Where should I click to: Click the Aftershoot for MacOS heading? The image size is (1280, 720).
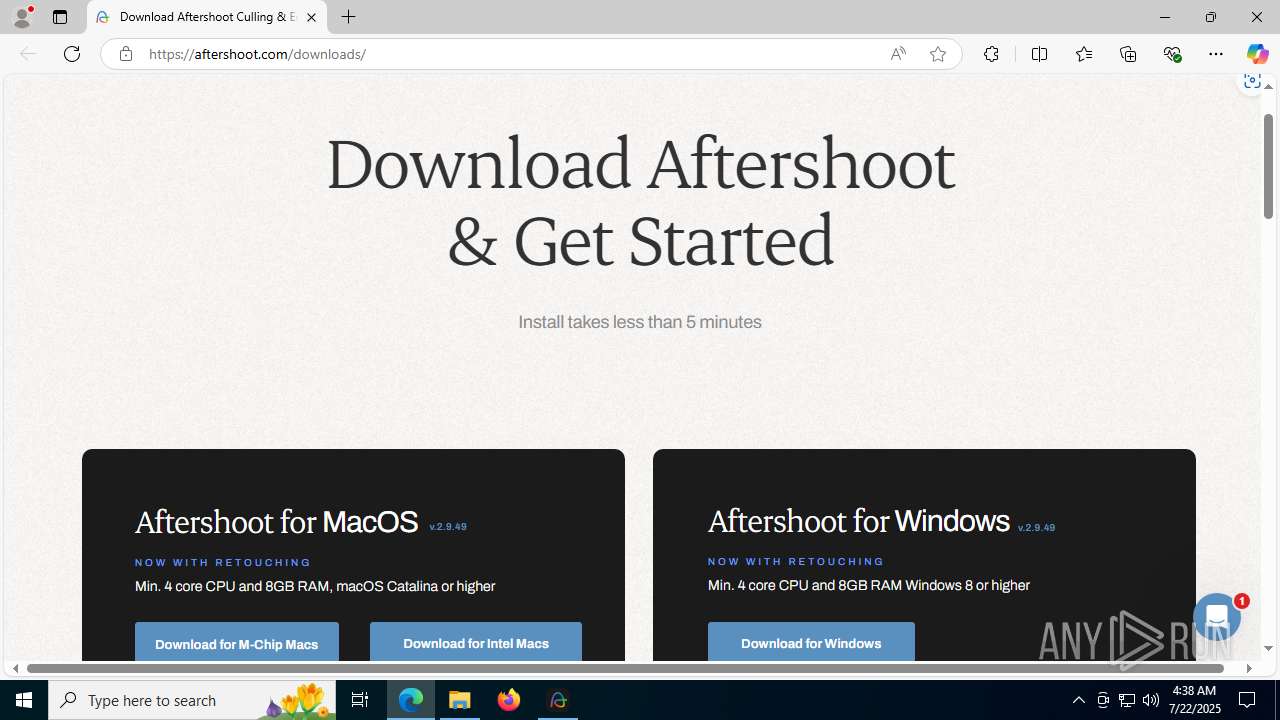pyautogui.click(x=276, y=521)
